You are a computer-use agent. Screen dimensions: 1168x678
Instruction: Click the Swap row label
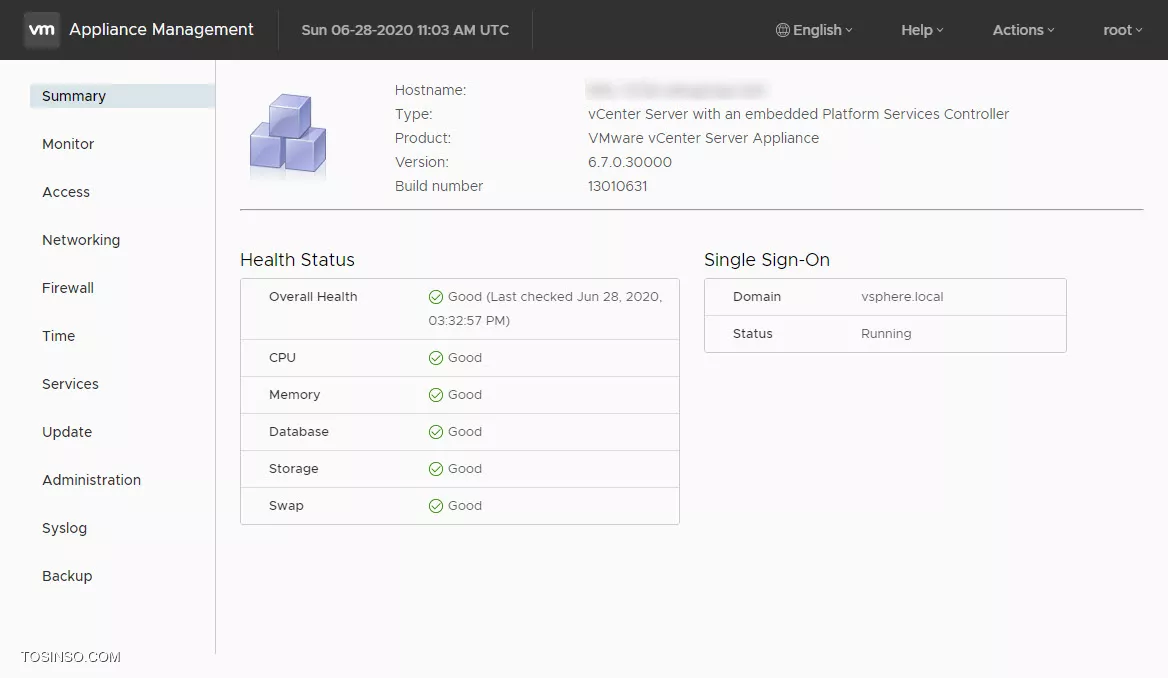coord(286,506)
